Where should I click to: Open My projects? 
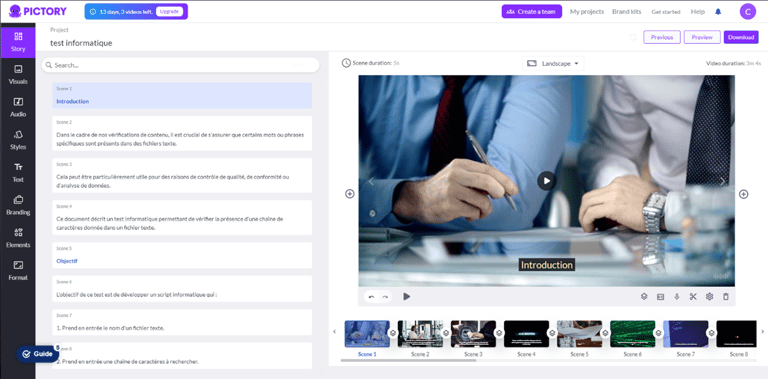587,12
